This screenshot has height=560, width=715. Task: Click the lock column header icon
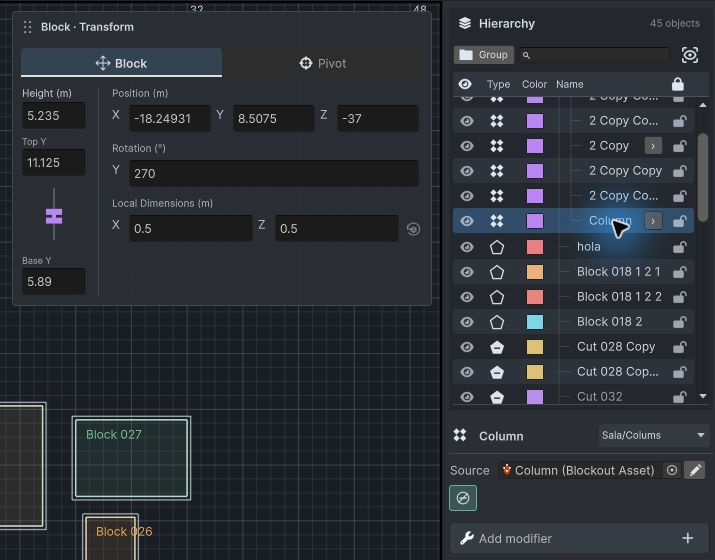pos(678,84)
